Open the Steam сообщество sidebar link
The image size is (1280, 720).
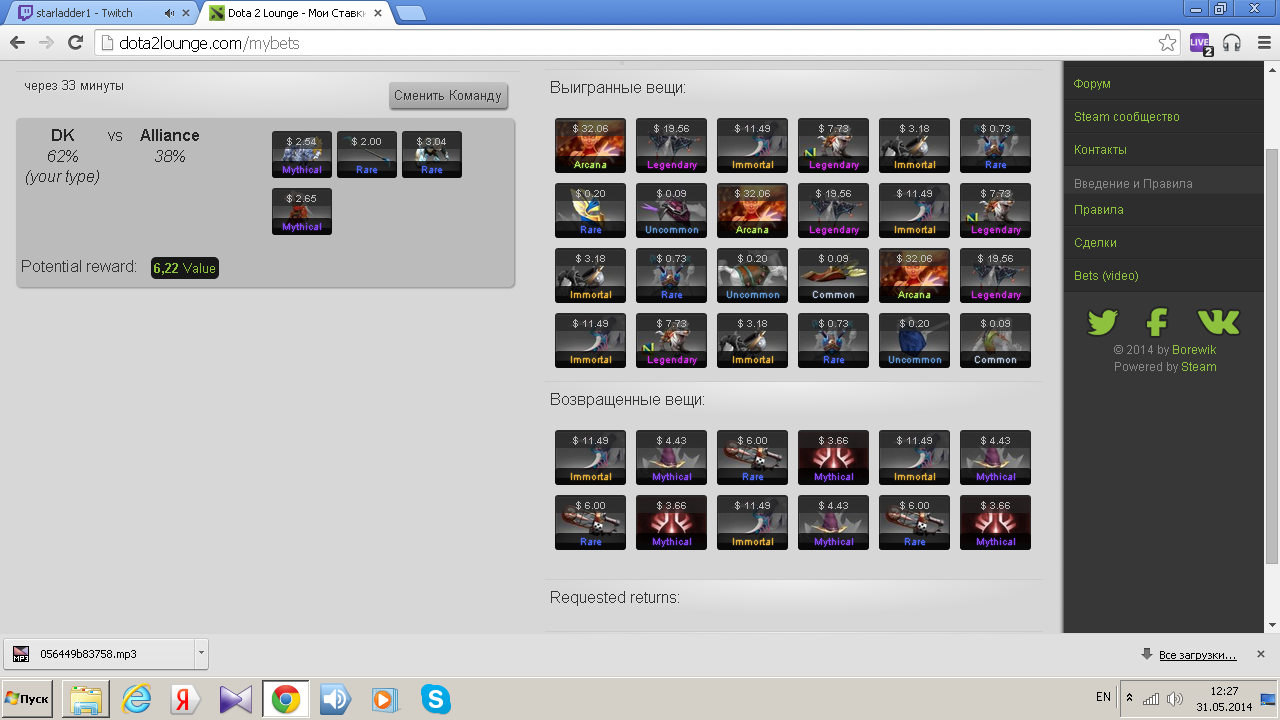[1127, 117]
